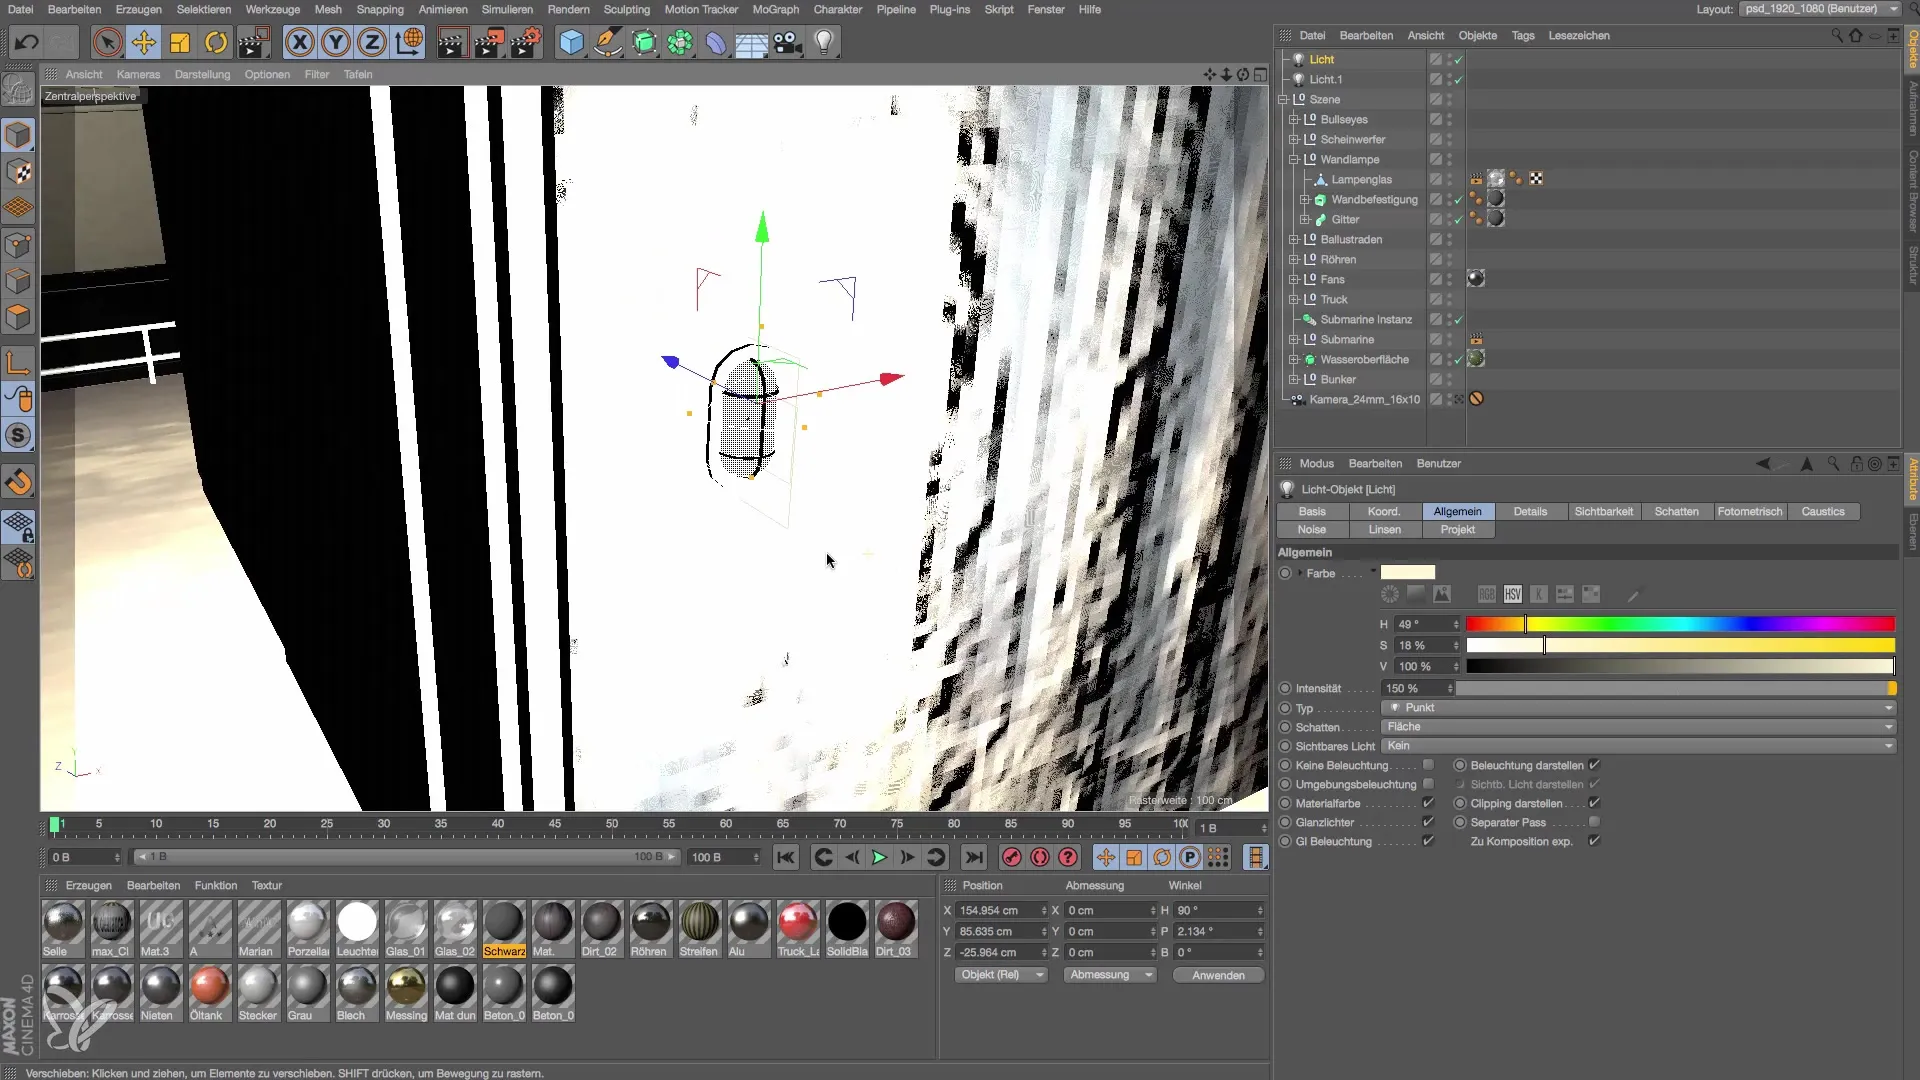Screen dimensions: 1920x1080
Task: Click Anwenden button
Action: 1218,975
